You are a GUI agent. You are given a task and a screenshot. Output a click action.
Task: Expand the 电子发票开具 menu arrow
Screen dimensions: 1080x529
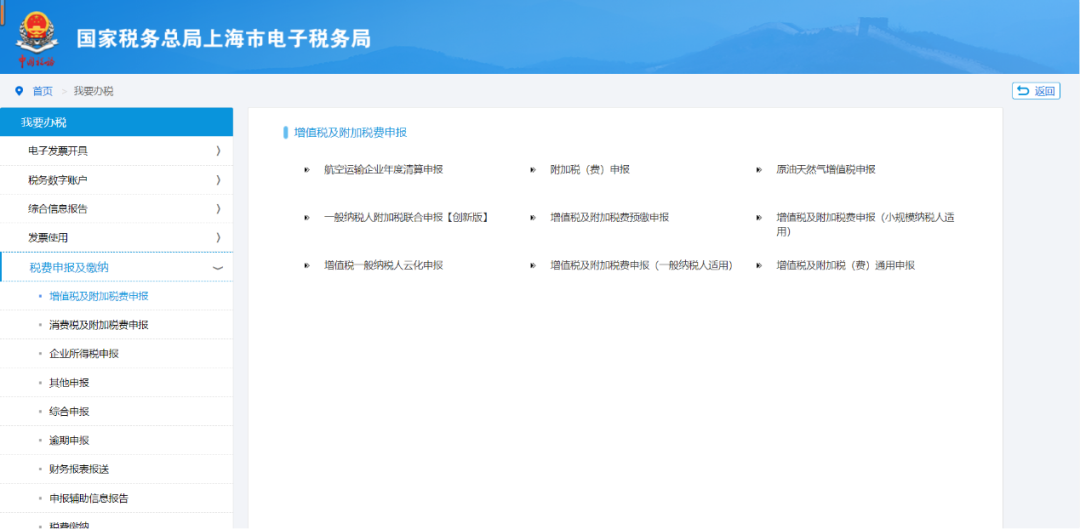click(217, 151)
